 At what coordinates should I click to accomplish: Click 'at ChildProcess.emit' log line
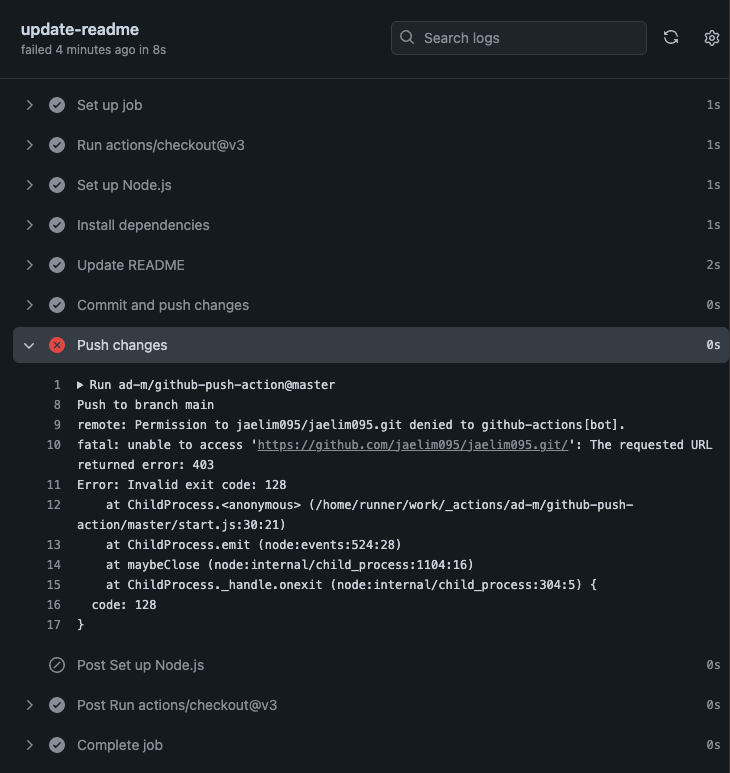[x=253, y=545]
